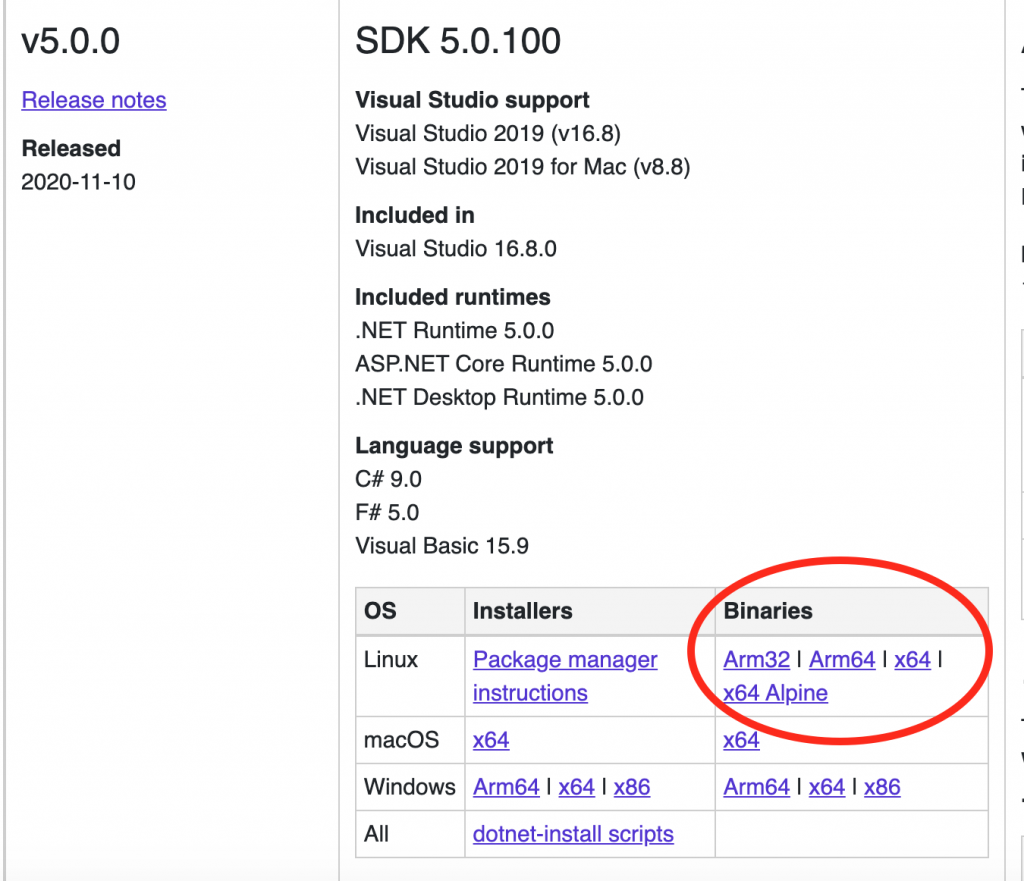The width and height of the screenshot is (1024, 881).
Task: Download the macOS x64 installer
Action: [491, 740]
